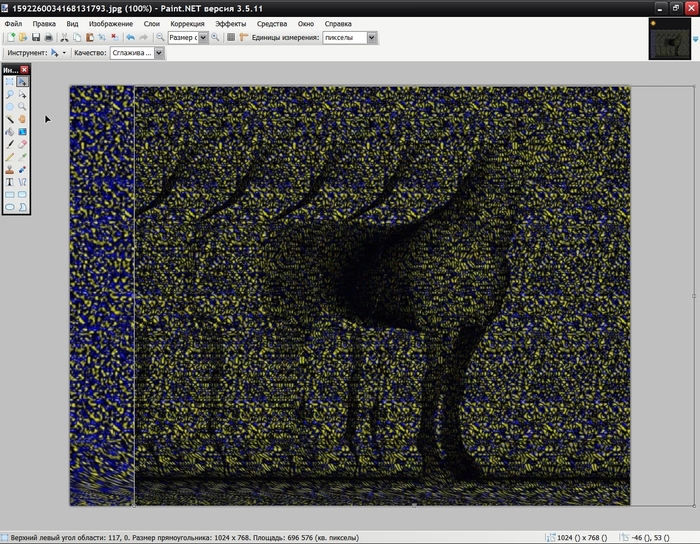Pick the Eraser tool
Screen dimensions: 700x544
coord(22,144)
